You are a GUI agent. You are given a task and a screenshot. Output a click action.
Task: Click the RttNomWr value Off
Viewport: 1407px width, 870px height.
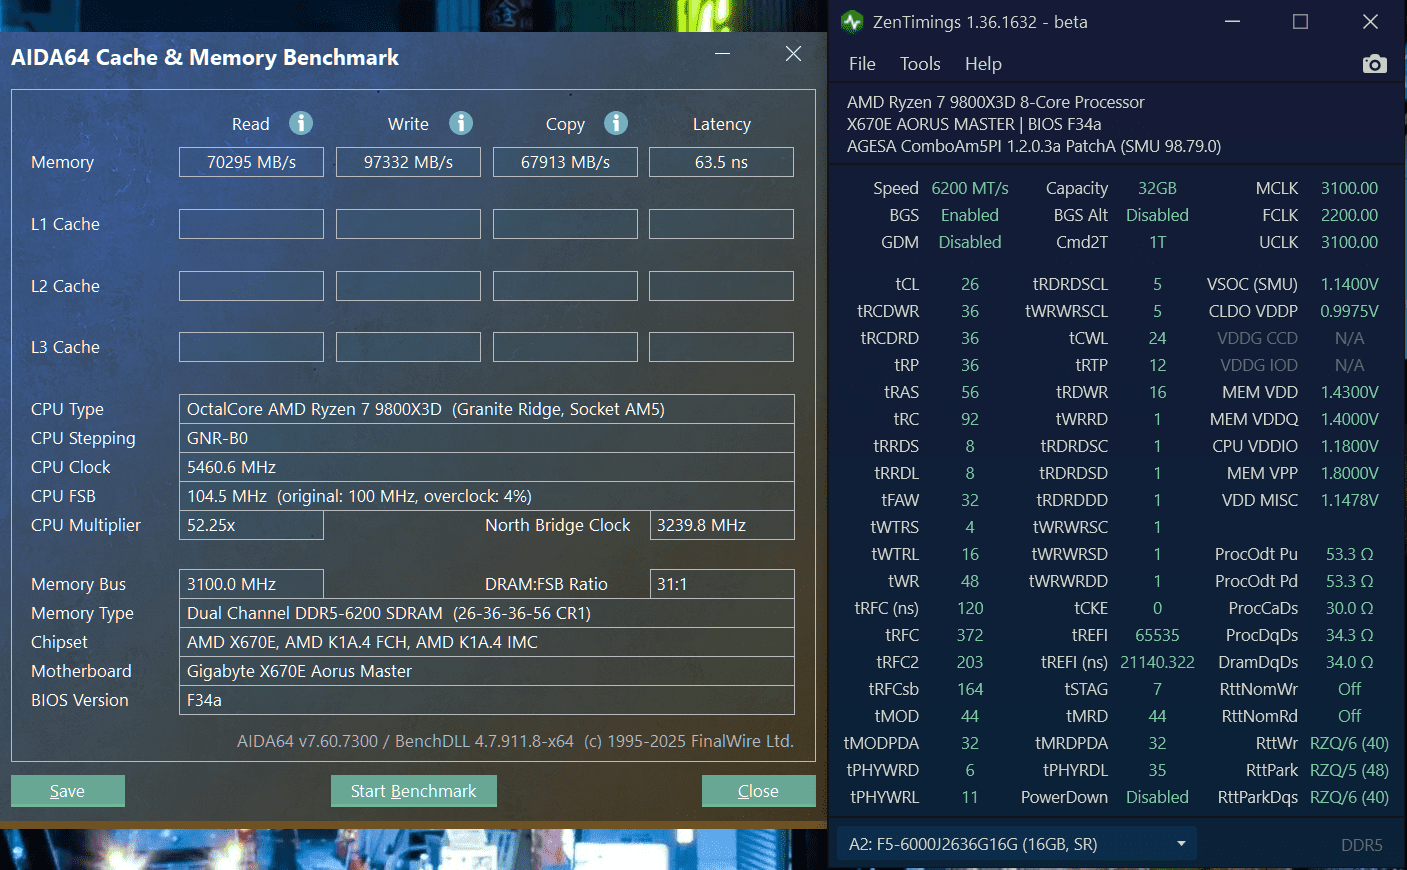(x=1349, y=689)
